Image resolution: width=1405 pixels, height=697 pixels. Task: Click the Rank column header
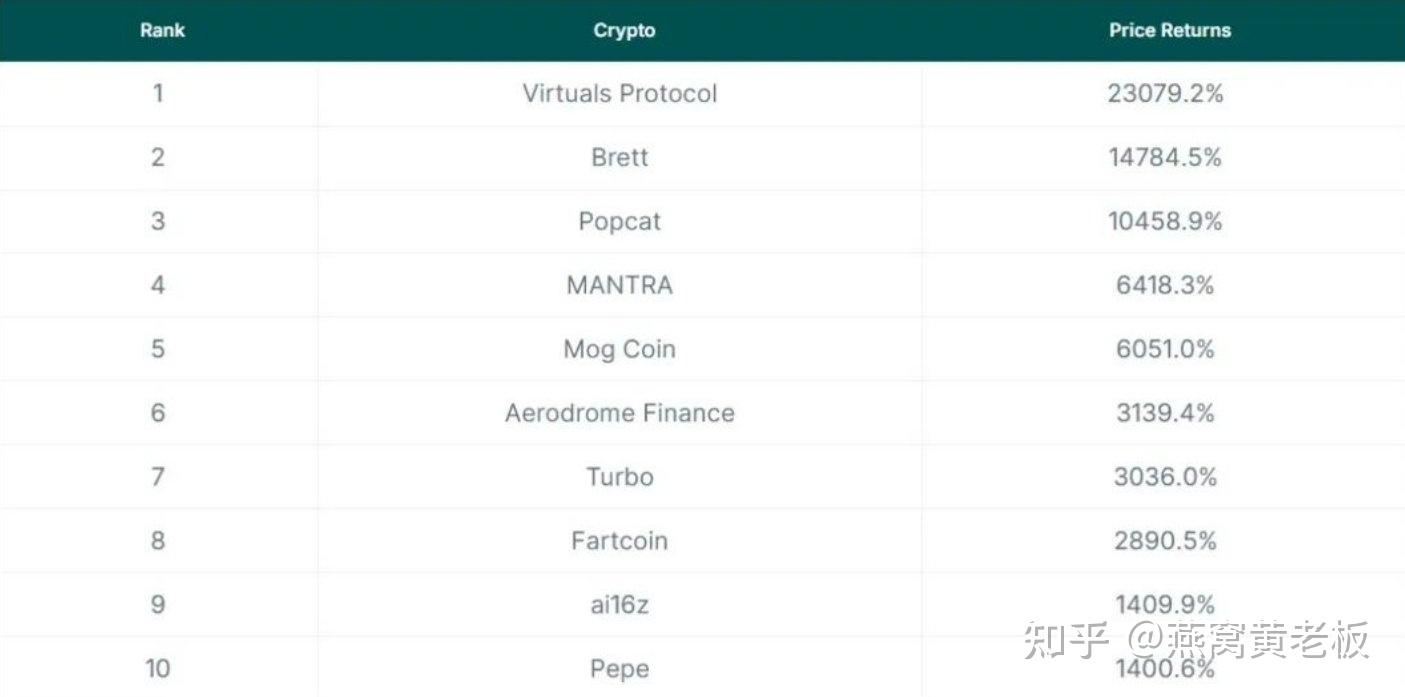click(x=162, y=30)
